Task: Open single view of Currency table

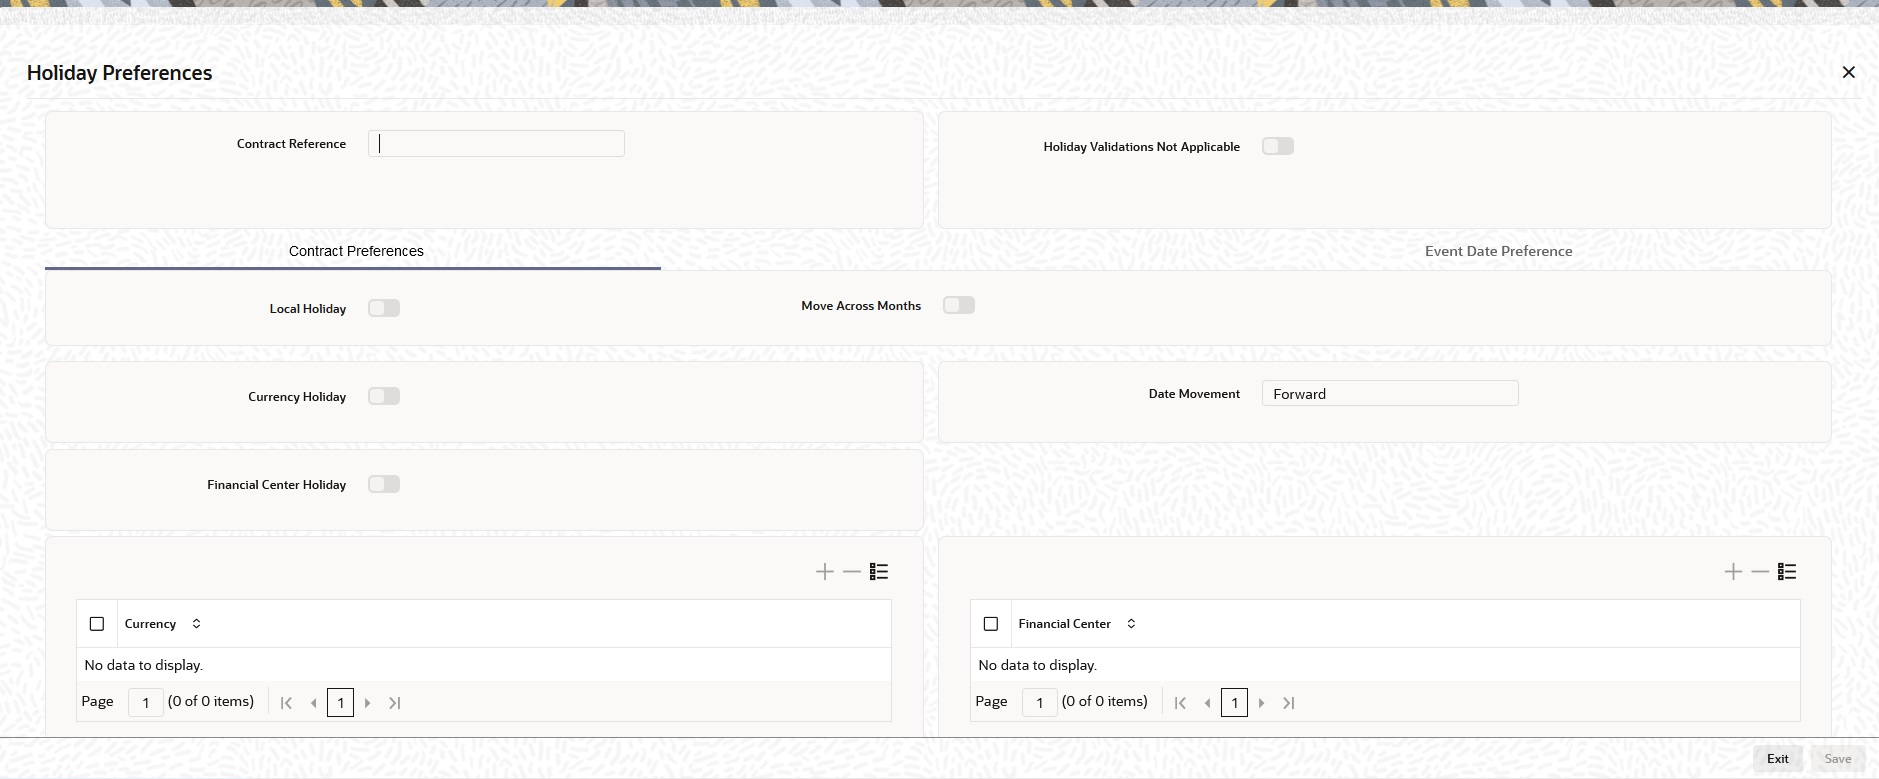Action: coord(879,572)
